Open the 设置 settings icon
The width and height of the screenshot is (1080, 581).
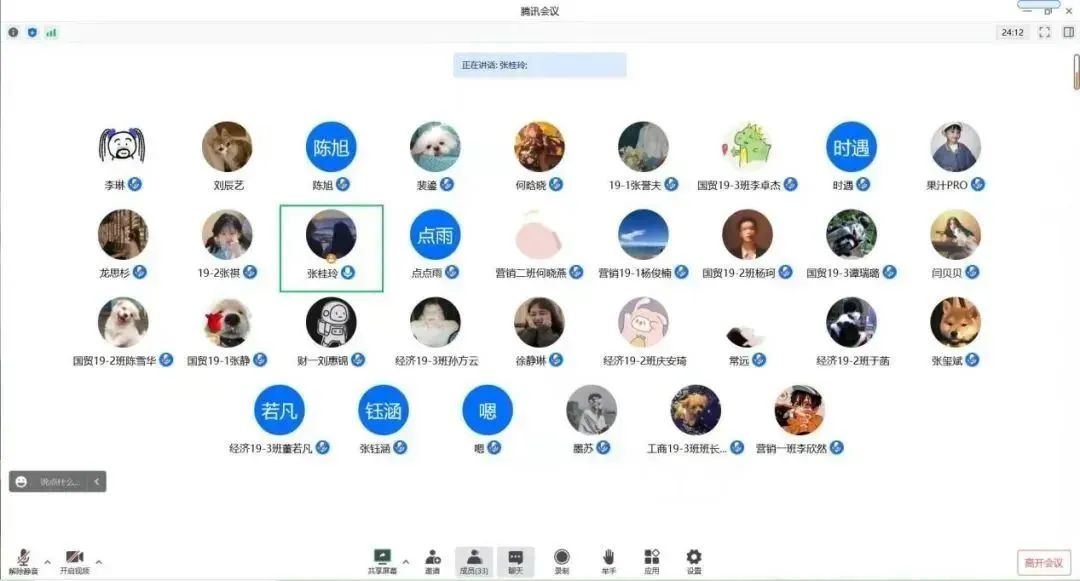(692, 555)
